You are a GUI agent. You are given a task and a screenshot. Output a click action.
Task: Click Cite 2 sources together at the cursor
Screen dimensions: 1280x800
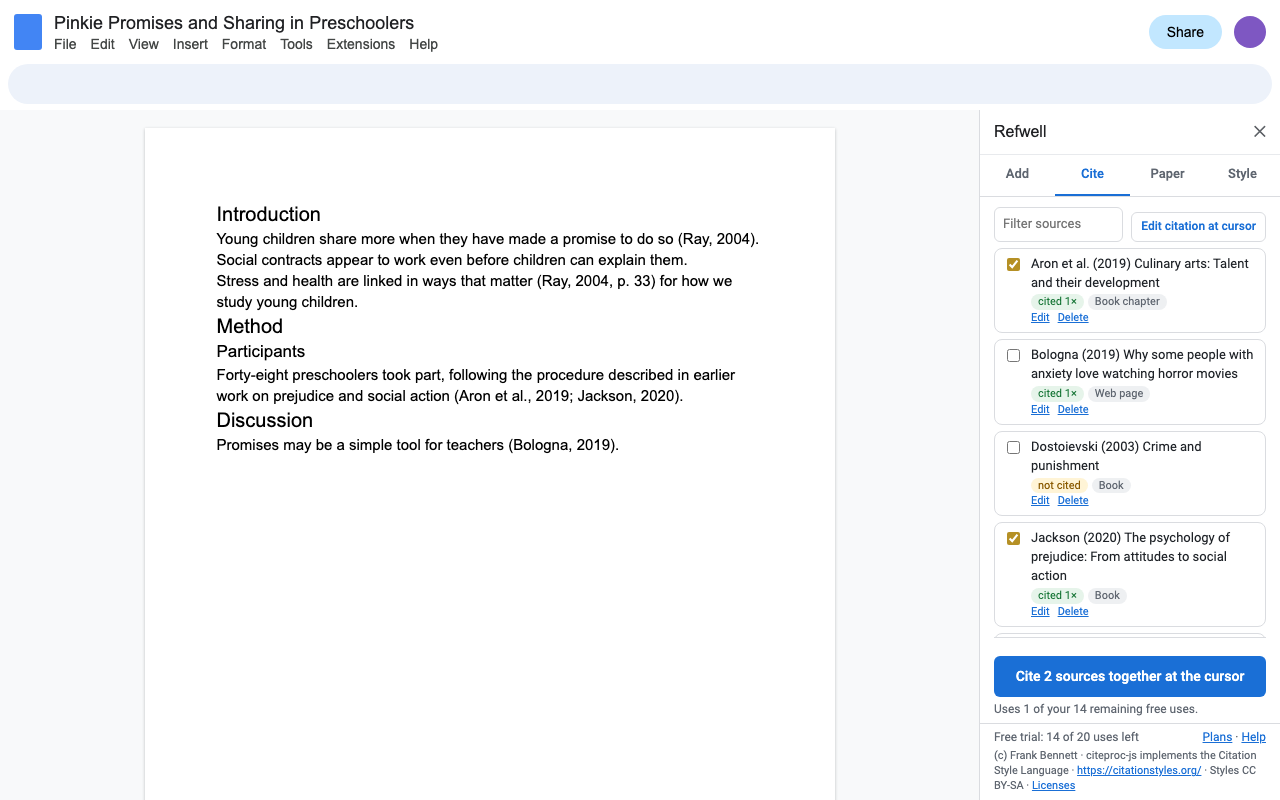pos(1130,676)
